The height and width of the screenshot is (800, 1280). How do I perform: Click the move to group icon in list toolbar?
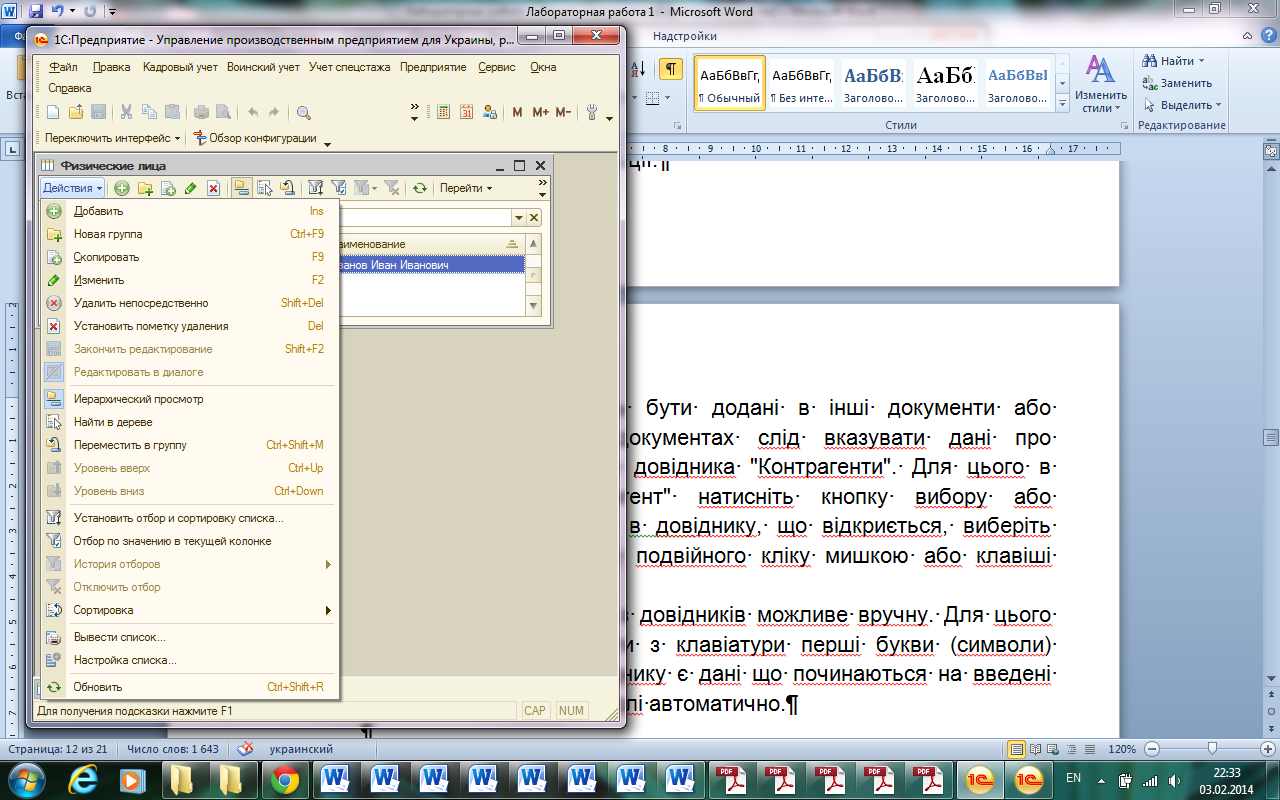click(x=287, y=187)
